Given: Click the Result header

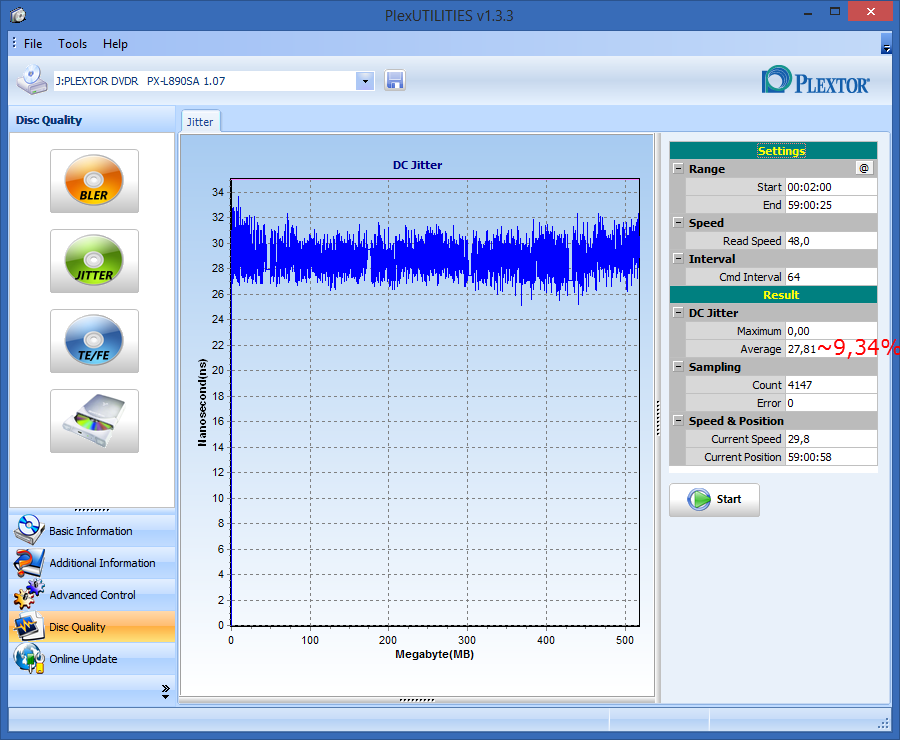Looking at the screenshot, I should click(x=773, y=295).
